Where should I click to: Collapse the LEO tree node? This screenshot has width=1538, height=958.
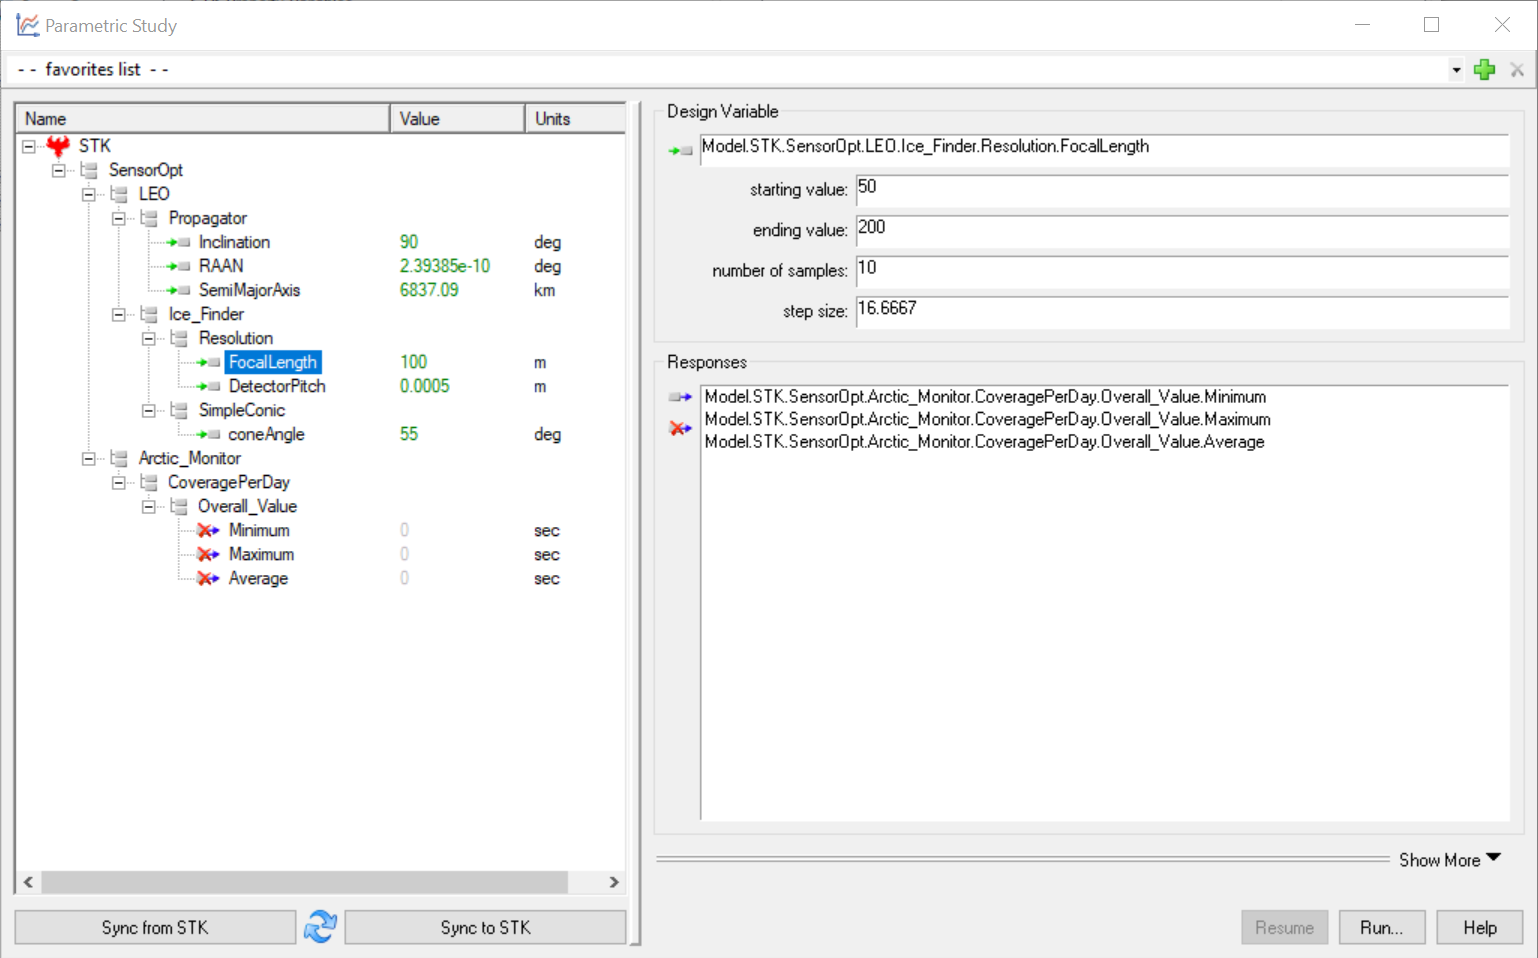(x=89, y=194)
